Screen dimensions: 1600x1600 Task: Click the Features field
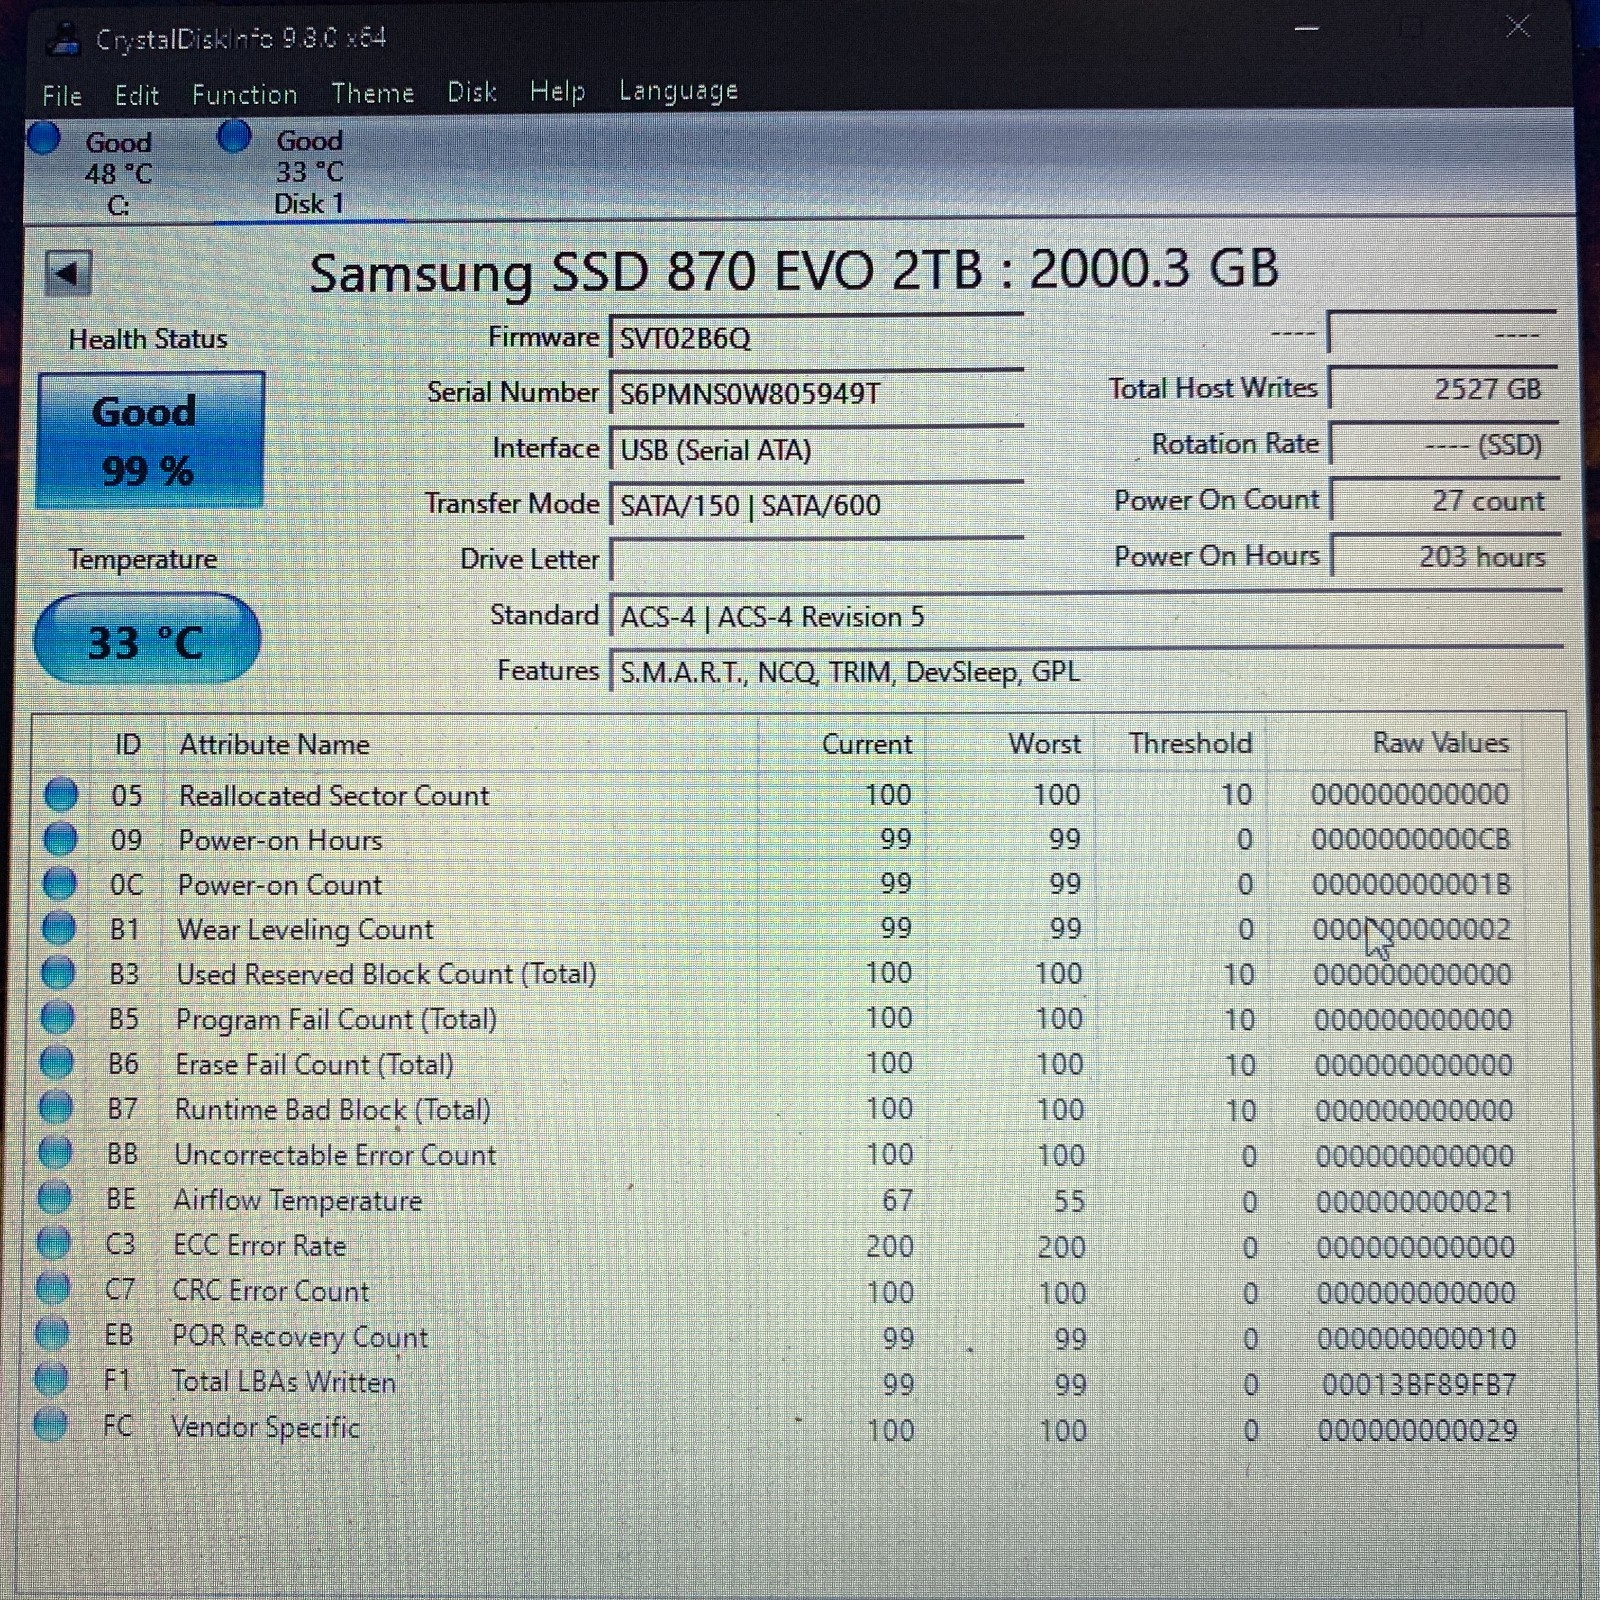[1086, 671]
